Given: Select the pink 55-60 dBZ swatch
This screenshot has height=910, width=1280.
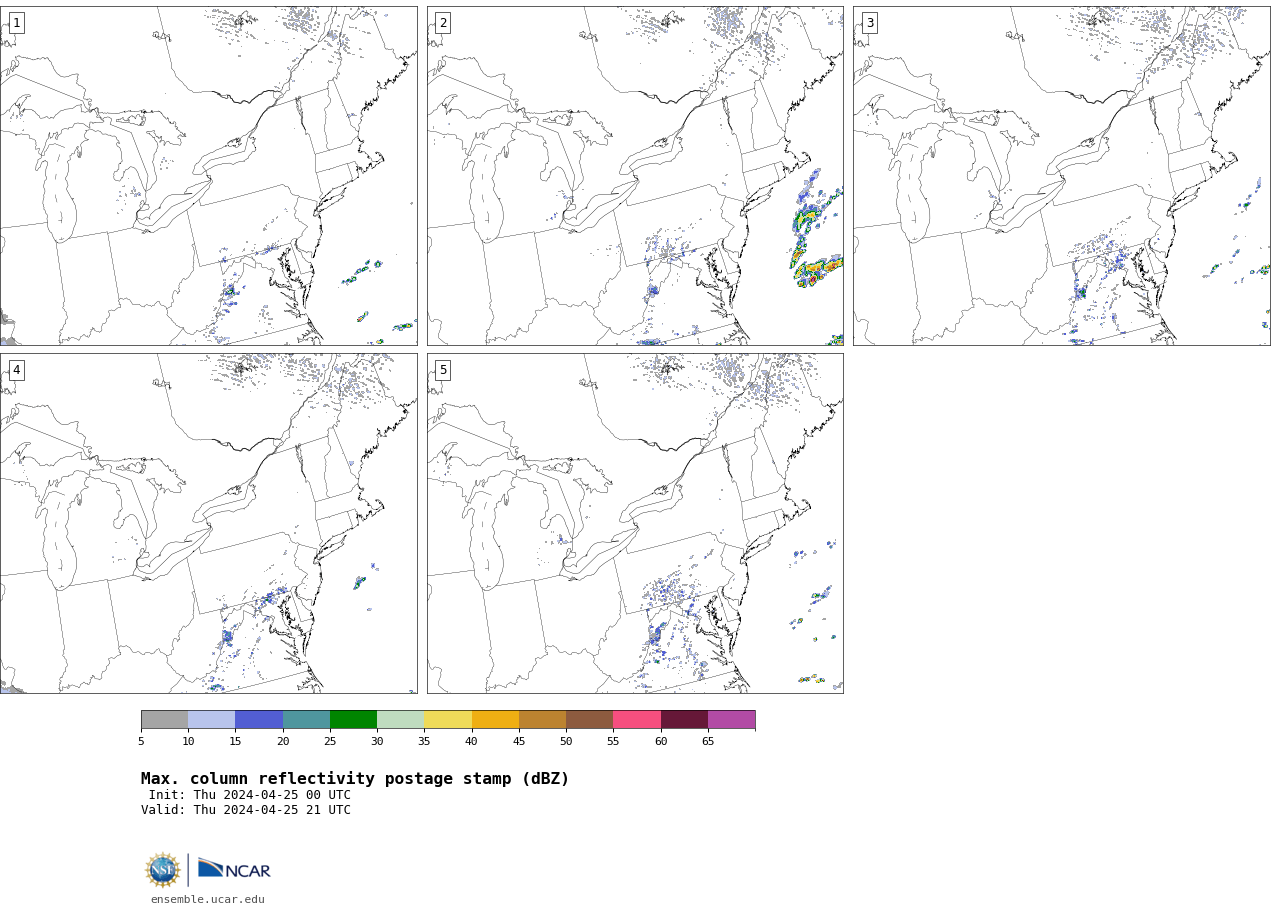Looking at the screenshot, I should (x=637, y=720).
